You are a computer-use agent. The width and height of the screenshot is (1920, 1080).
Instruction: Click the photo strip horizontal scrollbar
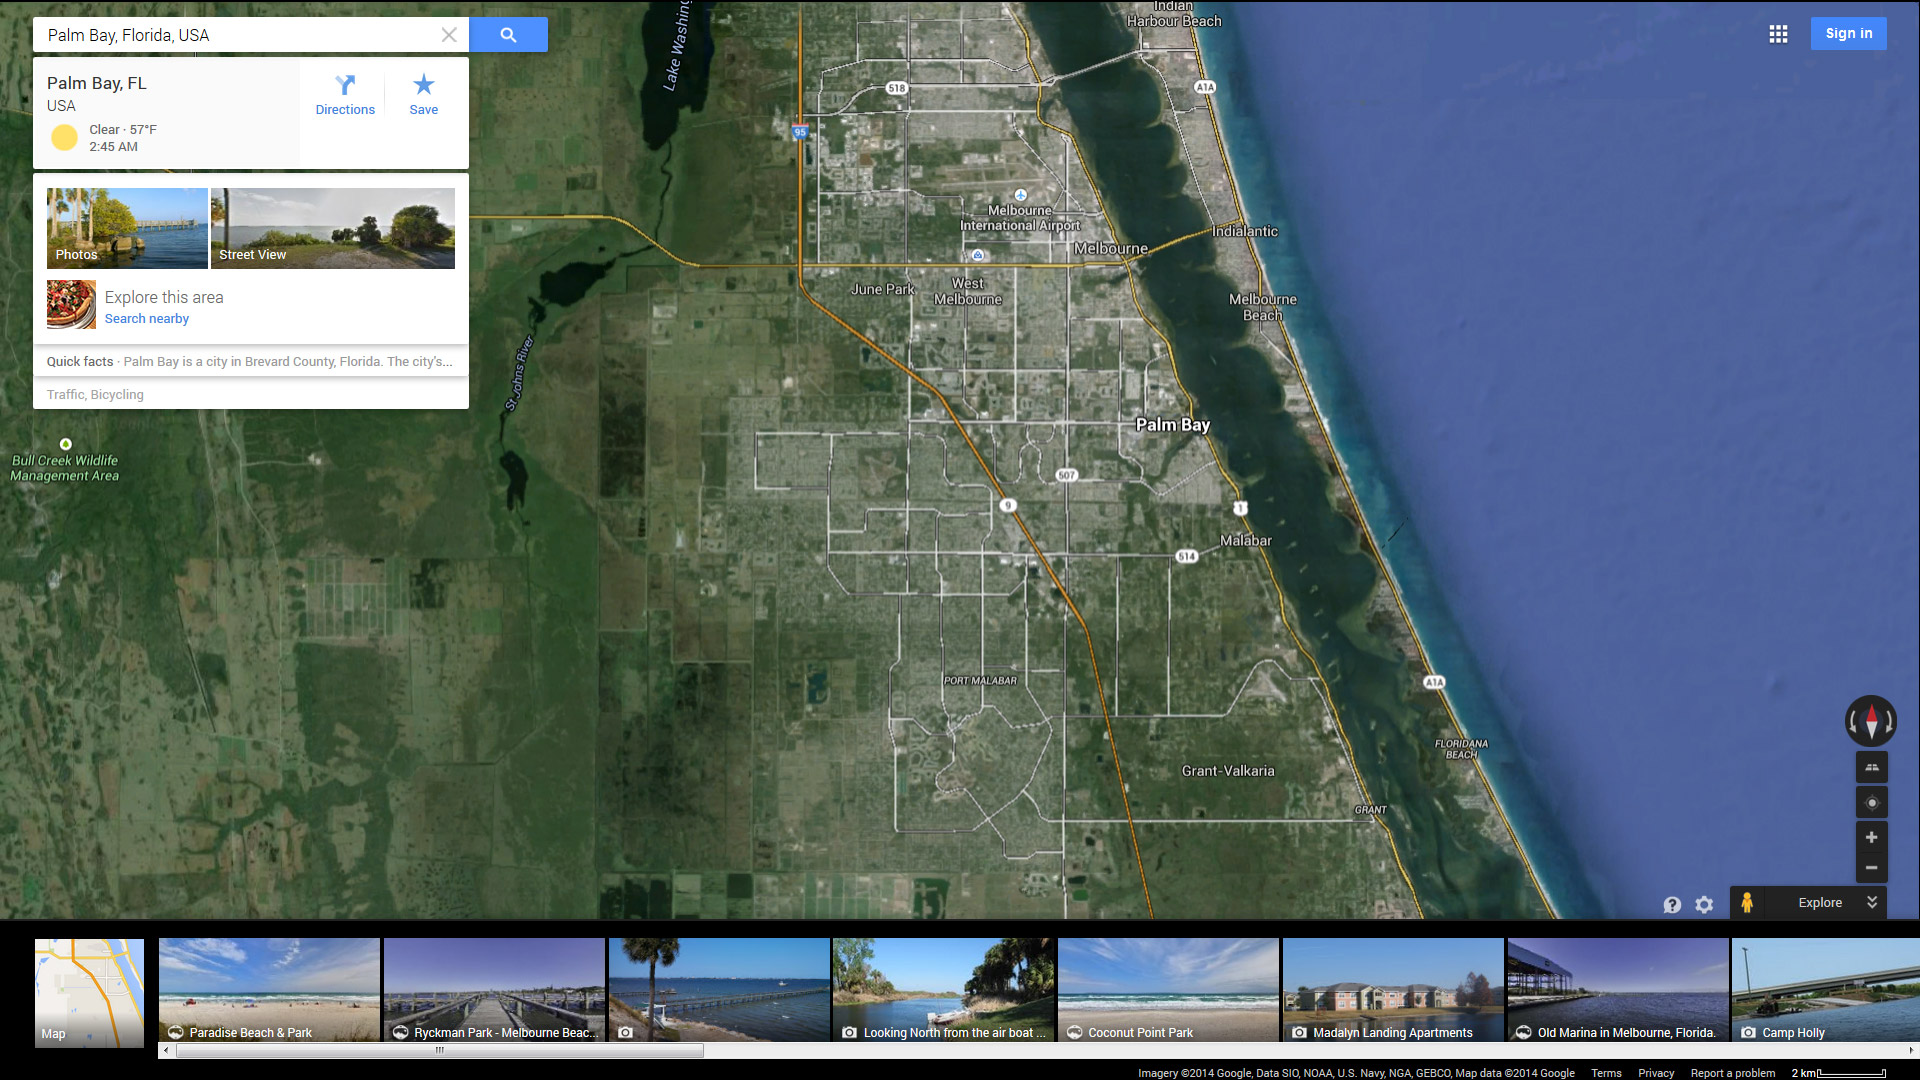tap(440, 1050)
